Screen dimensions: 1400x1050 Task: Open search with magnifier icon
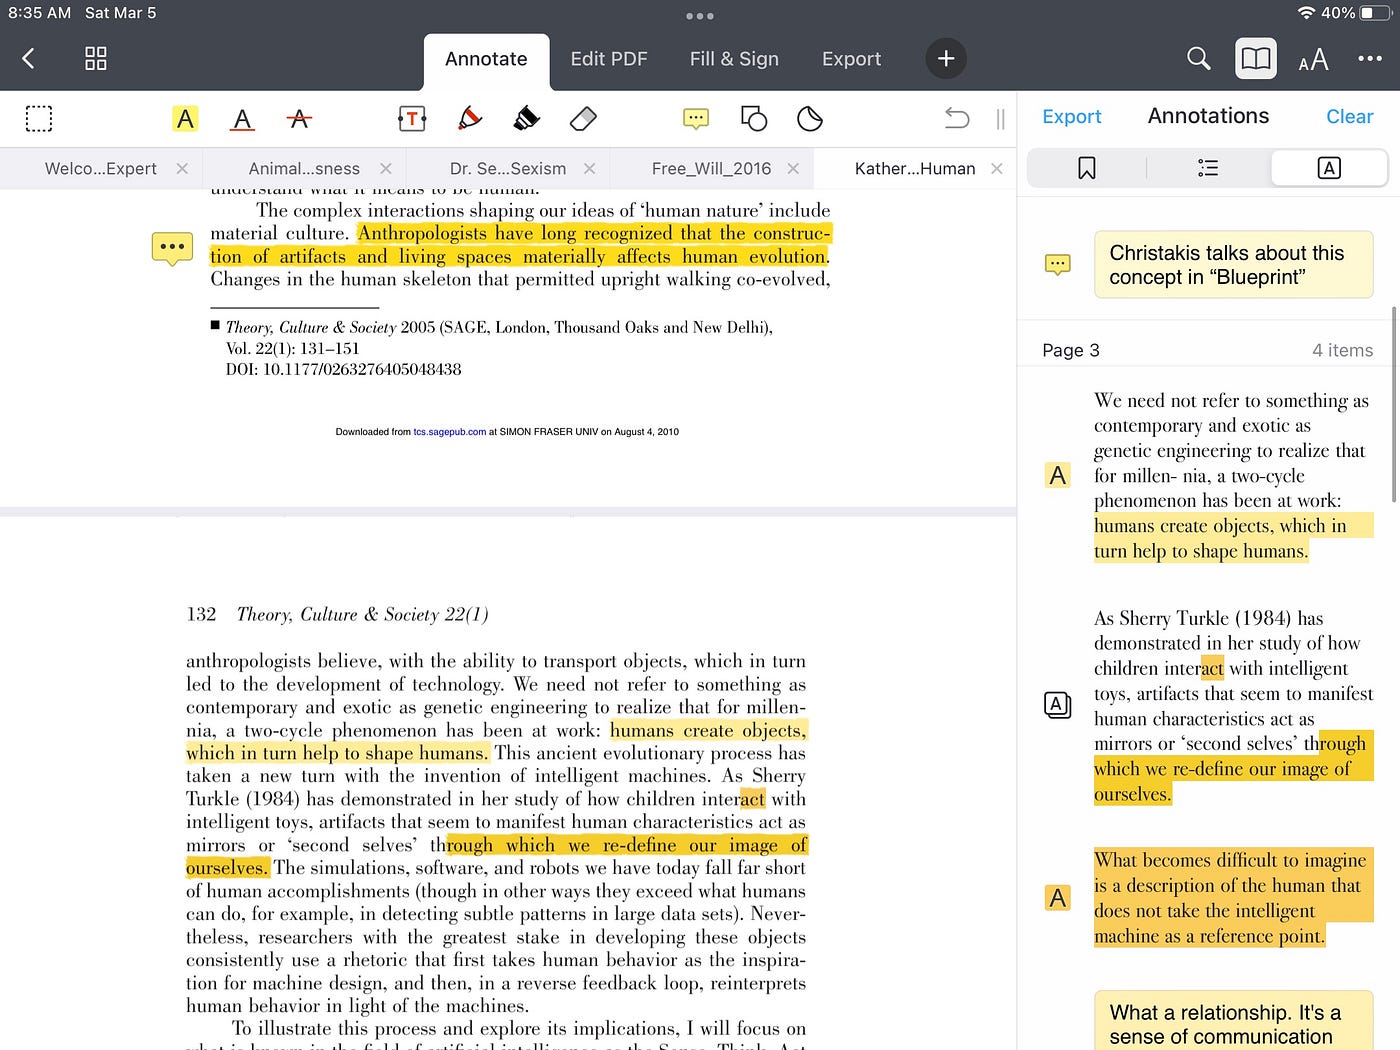click(1198, 59)
